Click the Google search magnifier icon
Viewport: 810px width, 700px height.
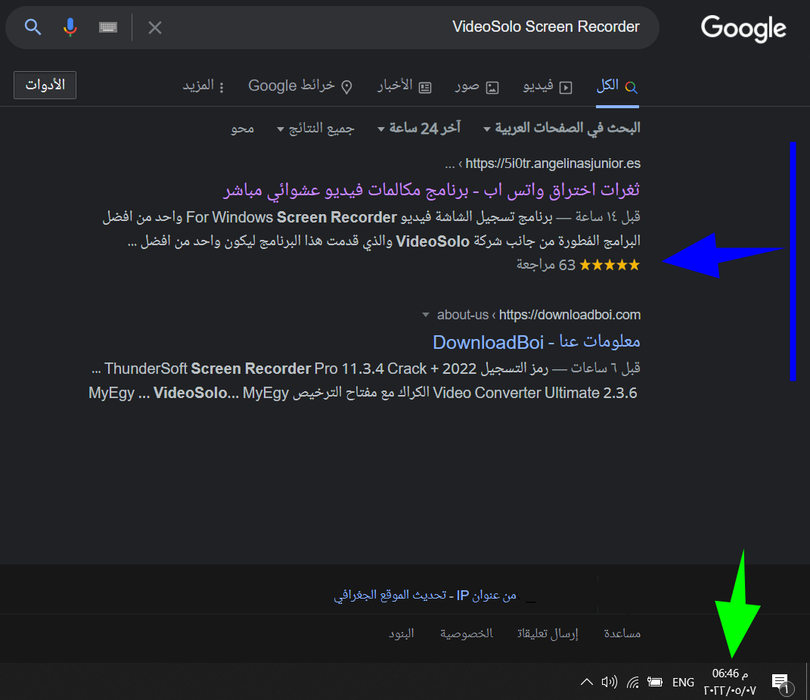[33, 27]
